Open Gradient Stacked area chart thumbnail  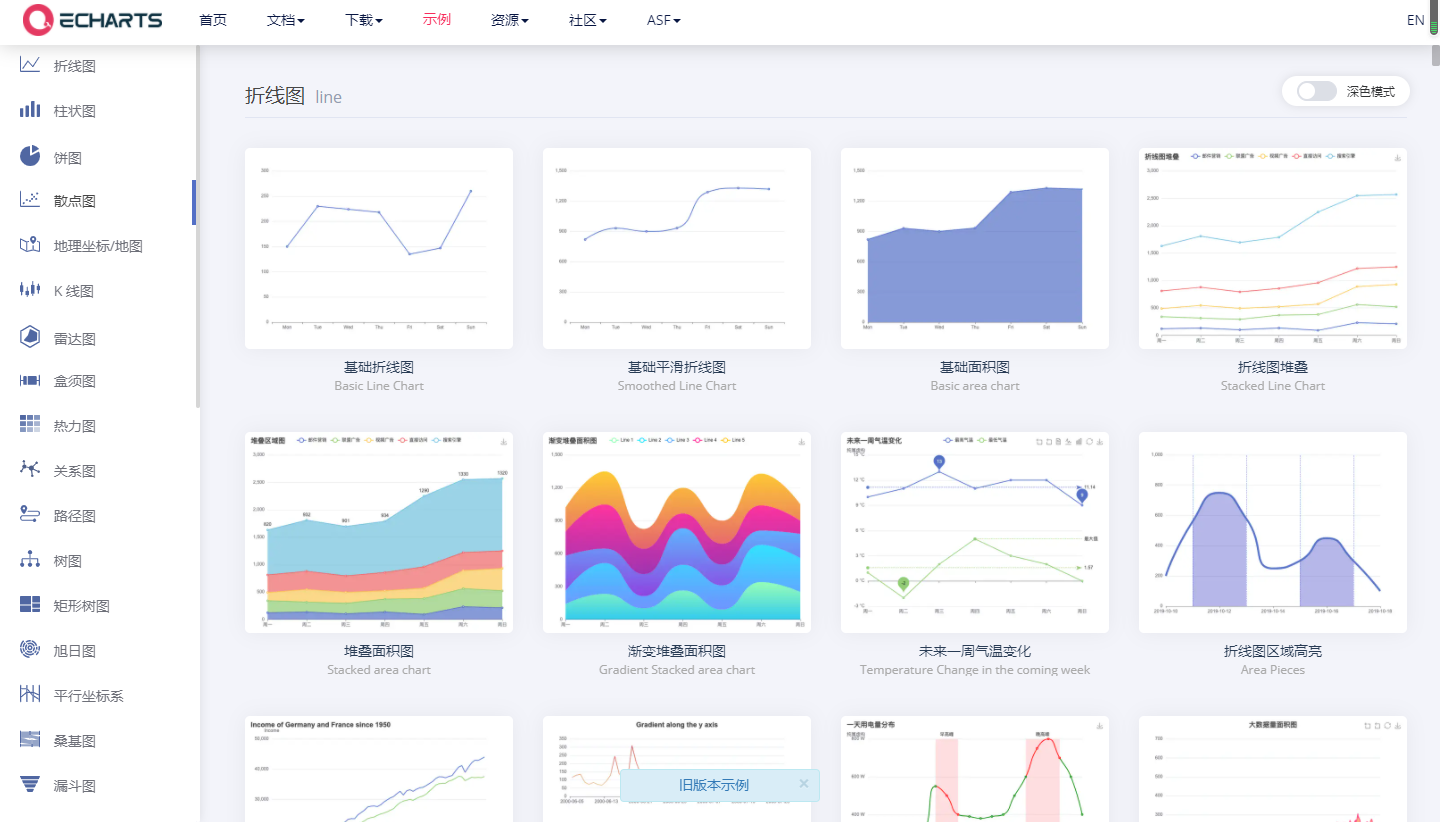[677, 532]
